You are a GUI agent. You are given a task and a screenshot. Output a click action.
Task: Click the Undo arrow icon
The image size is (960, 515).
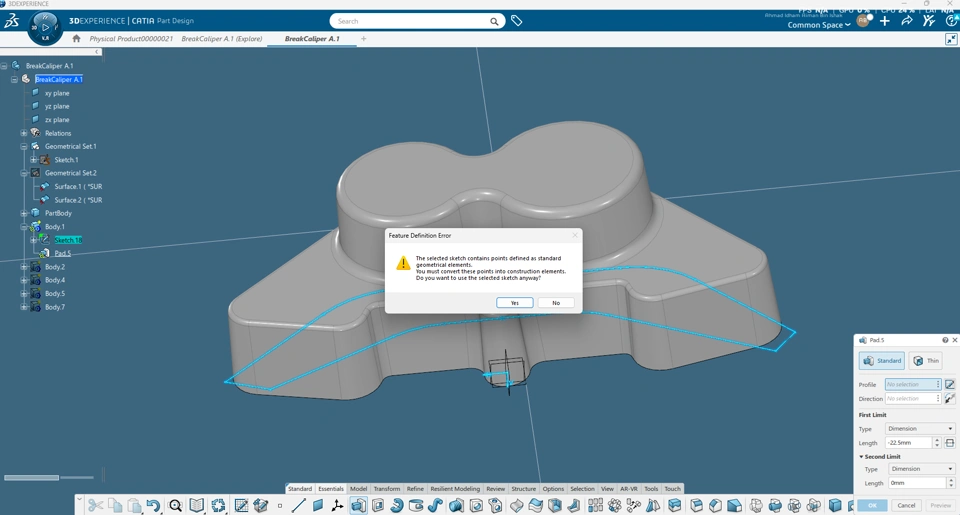[153, 505]
